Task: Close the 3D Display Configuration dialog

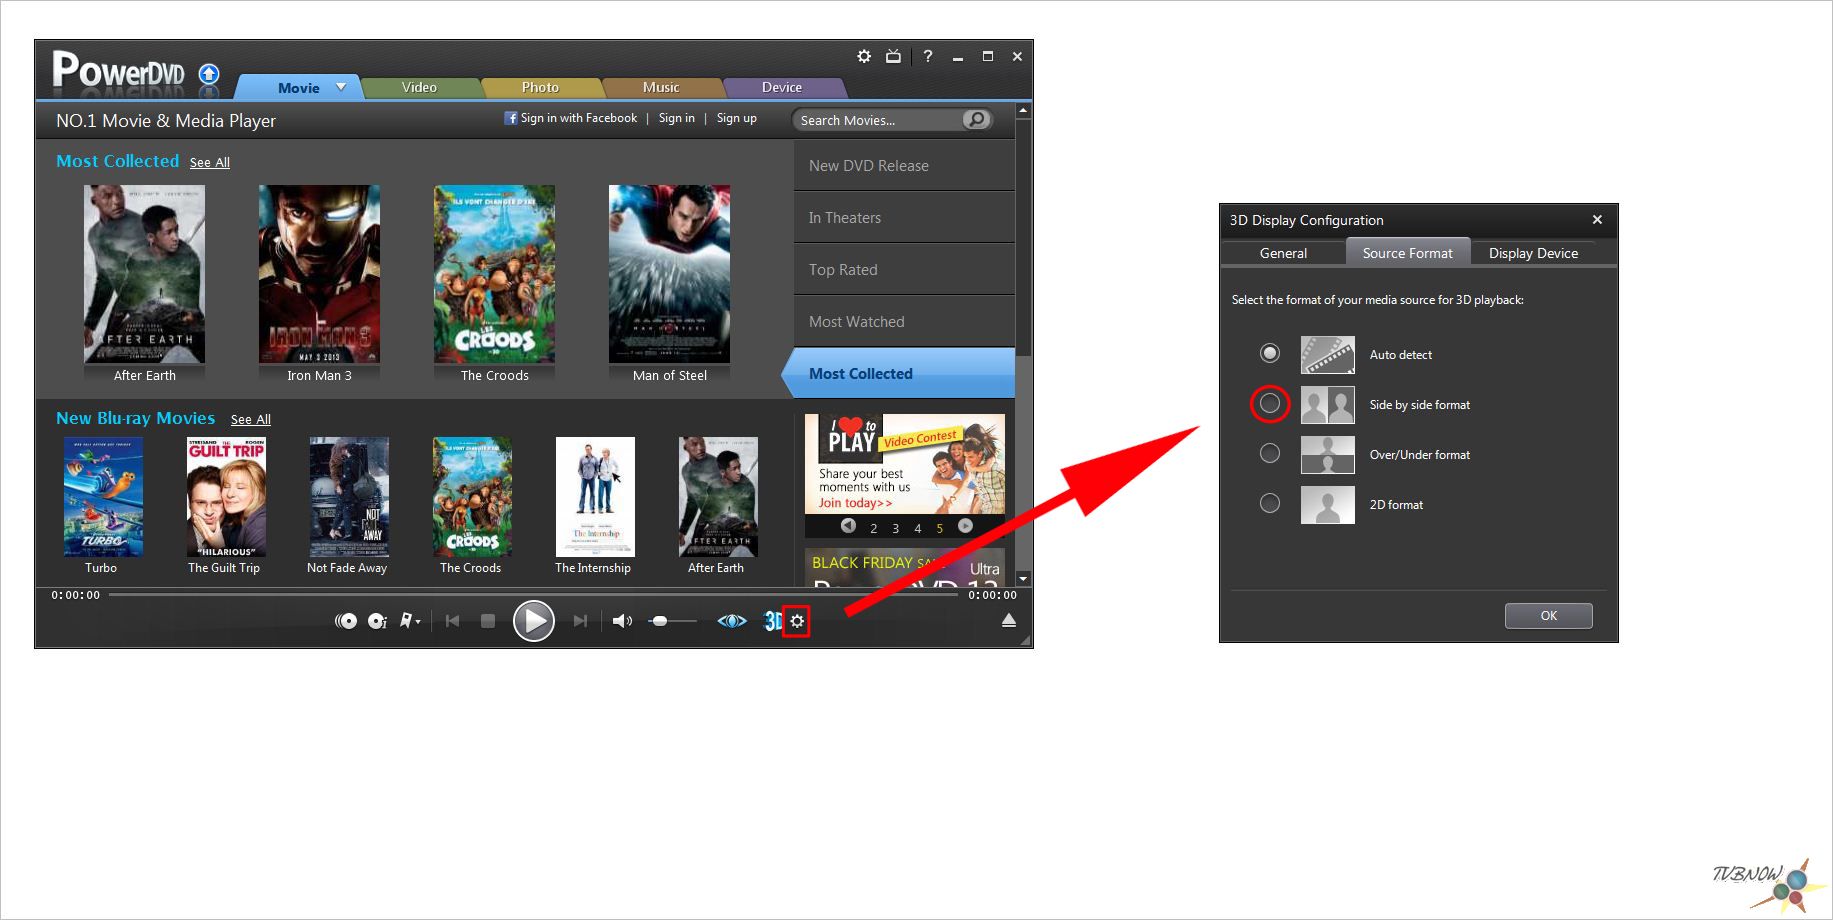Action: [1597, 219]
